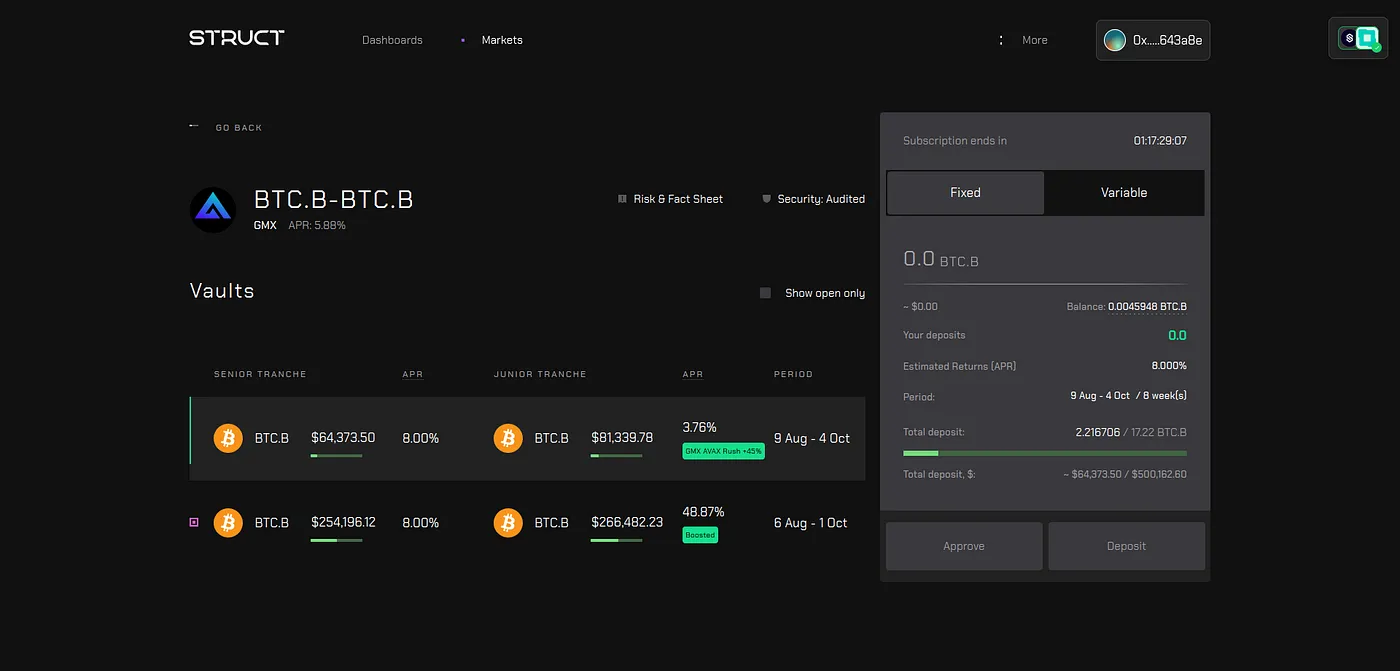Switch to the Variable tranche option
Screen dimensions: 1400x671
pyautogui.click(x=1124, y=193)
